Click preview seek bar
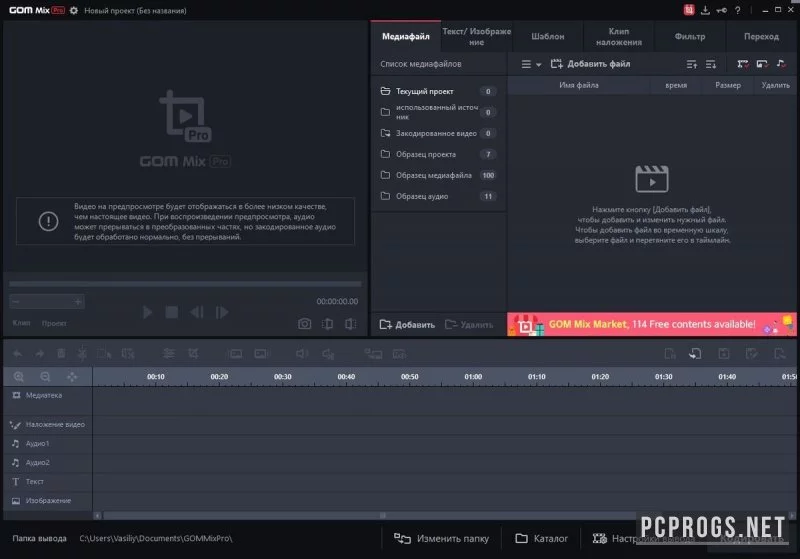Viewport: 800px width, 559px height. click(185, 284)
